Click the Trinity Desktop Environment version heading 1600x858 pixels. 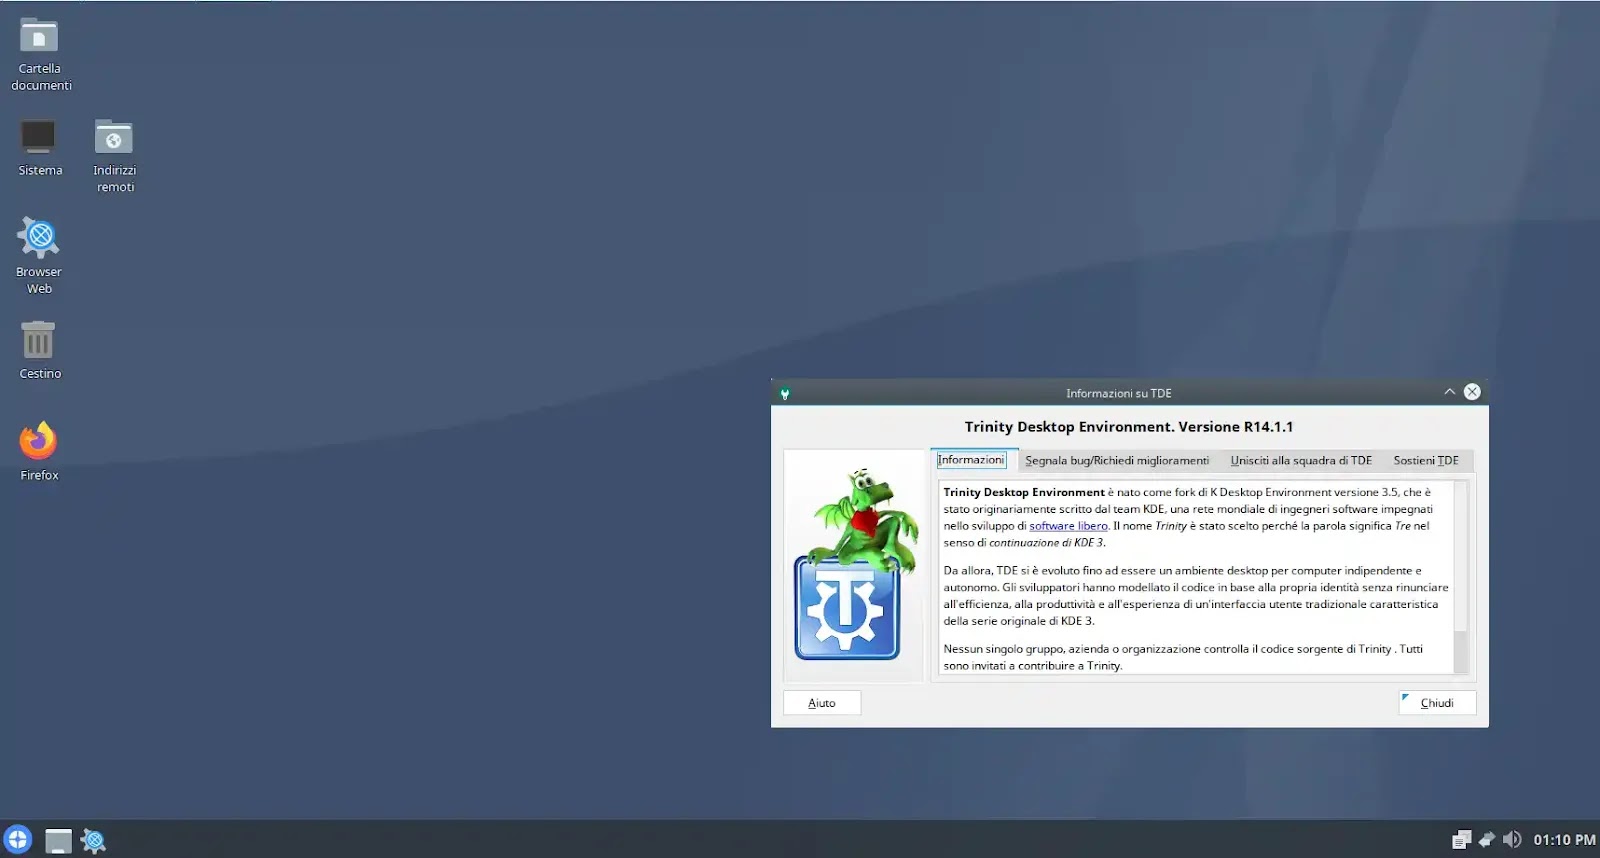pos(1129,427)
